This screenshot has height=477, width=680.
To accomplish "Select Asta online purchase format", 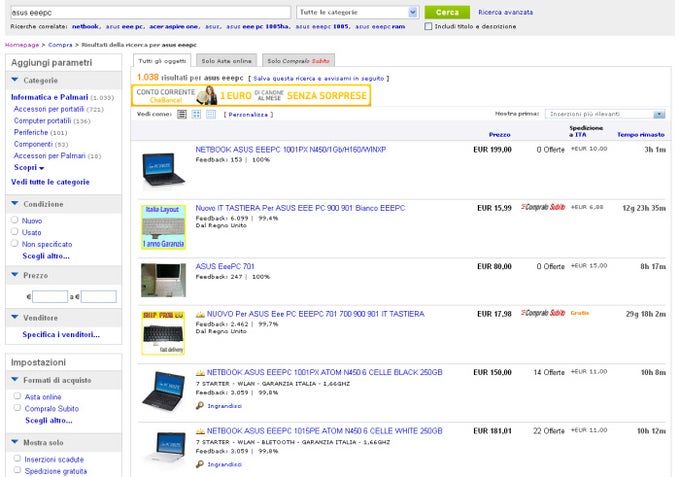I will 17,396.
